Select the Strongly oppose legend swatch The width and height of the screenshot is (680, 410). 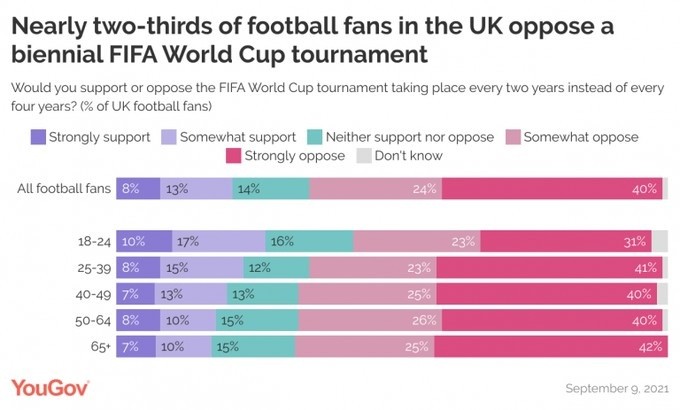click(x=233, y=156)
